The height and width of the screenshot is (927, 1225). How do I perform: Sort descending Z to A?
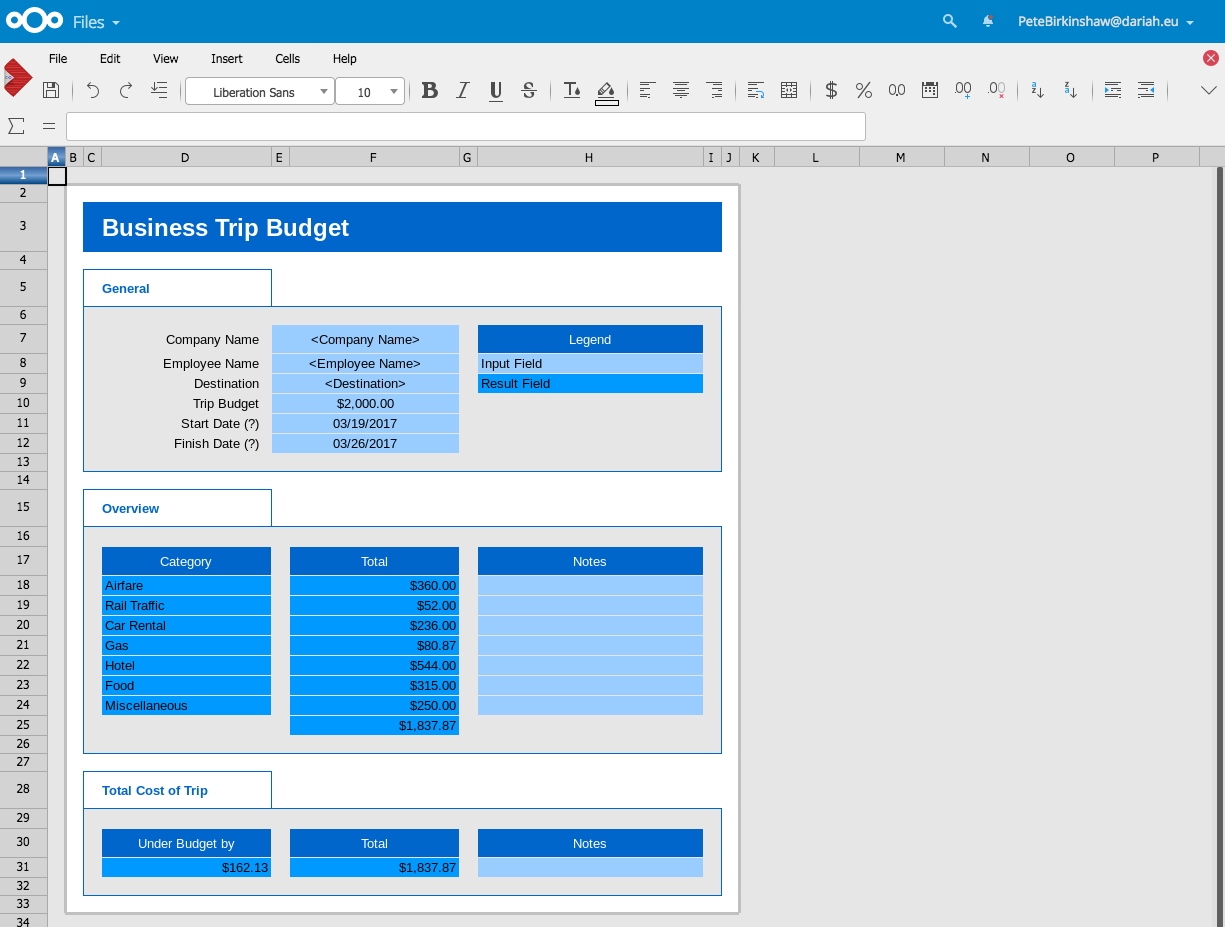point(1071,91)
